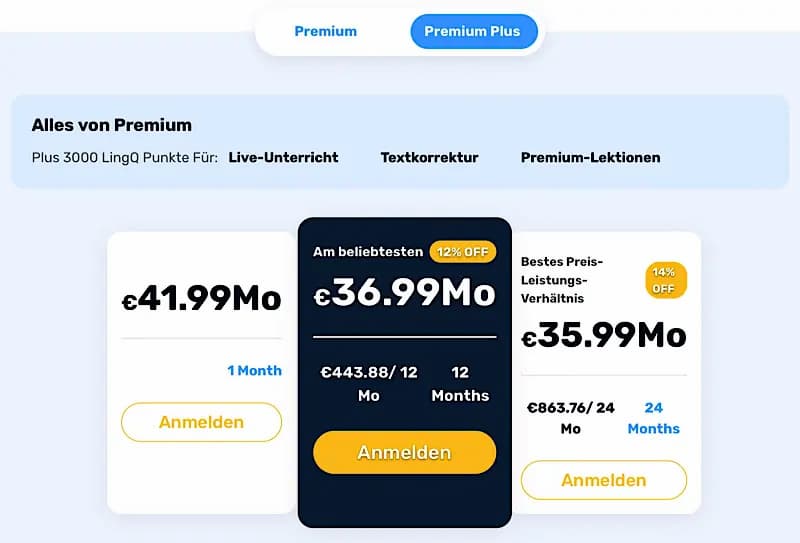This screenshot has width=800, height=543.
Task: Click the Alles von Premium heading
Action: [x=111, y=125]
